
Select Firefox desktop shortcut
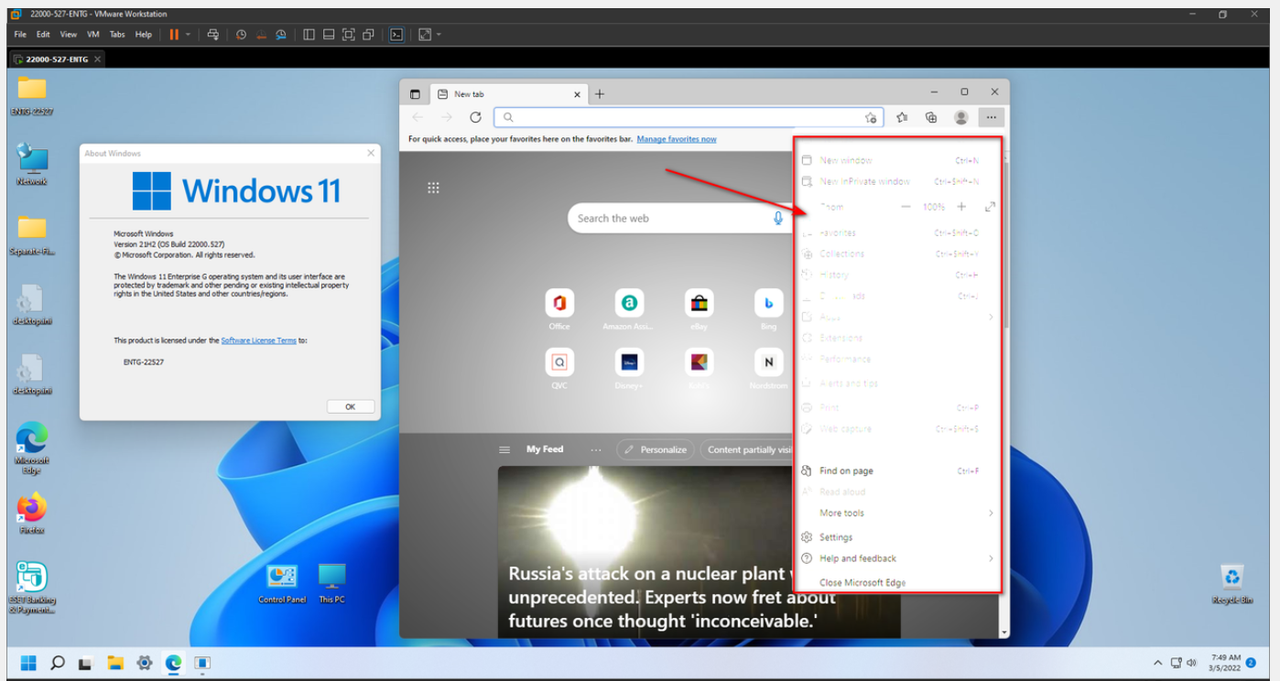[x=32, y=514]
